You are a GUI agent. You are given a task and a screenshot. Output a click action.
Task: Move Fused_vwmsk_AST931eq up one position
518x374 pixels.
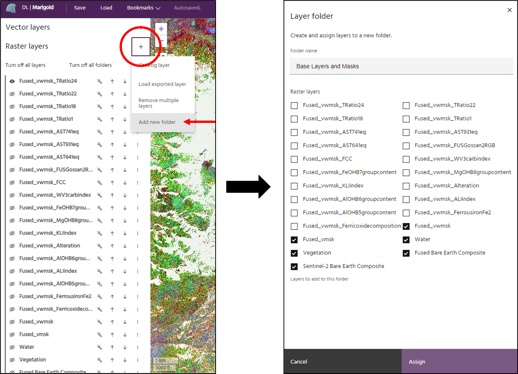112,144
